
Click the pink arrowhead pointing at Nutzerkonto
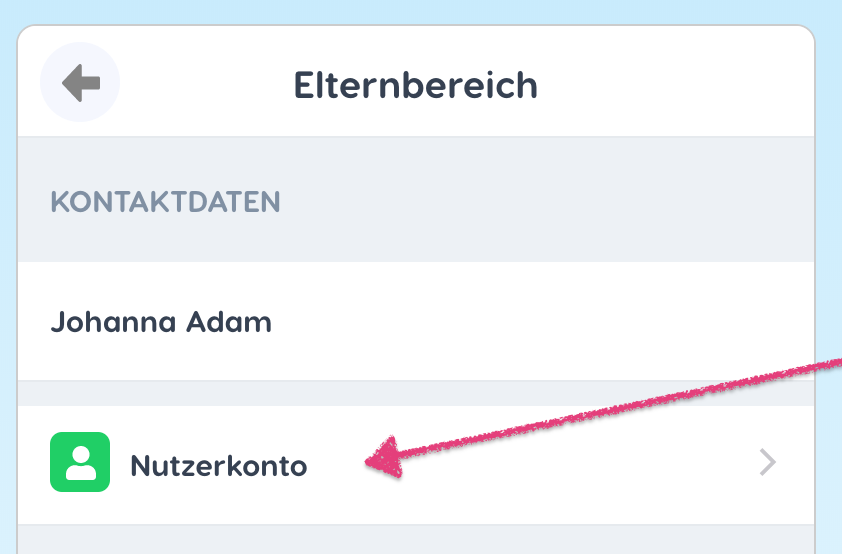pyautogui.click(x=384, y=457)
